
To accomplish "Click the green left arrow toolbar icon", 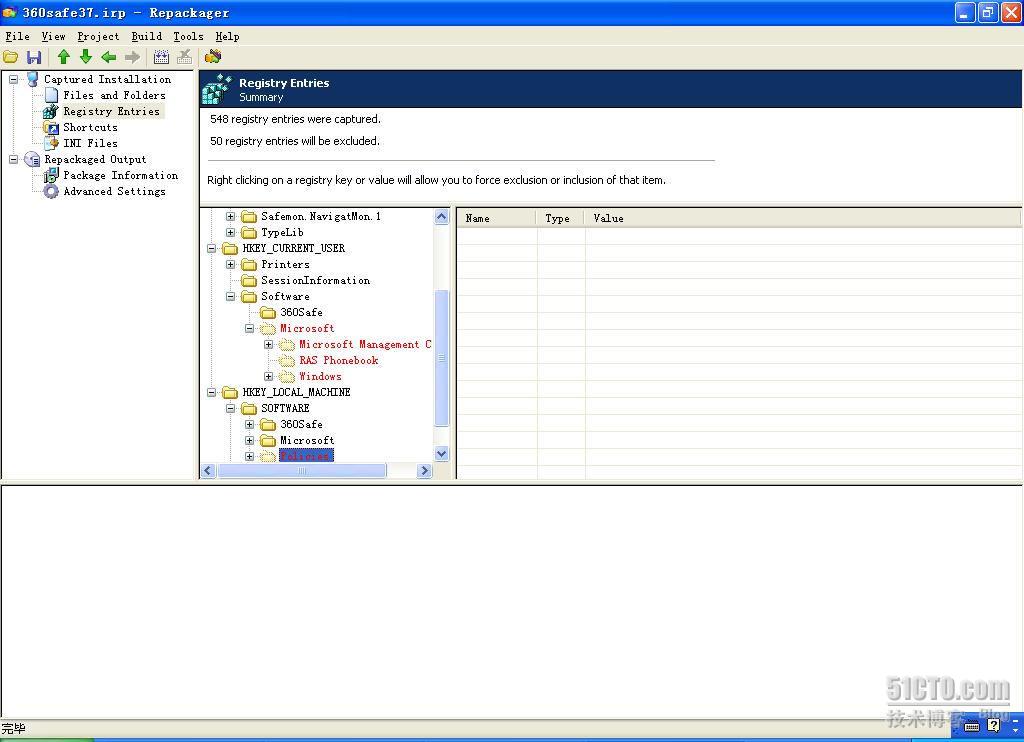I will pyautogui.click(x=109, y=57).
